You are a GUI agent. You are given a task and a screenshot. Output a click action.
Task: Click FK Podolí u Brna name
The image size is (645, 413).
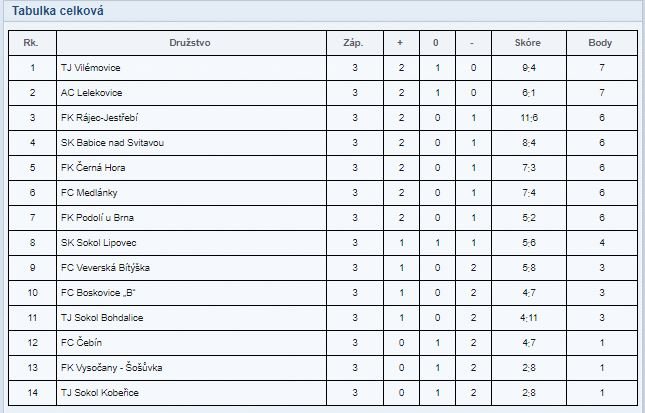(x=97, y=218)
